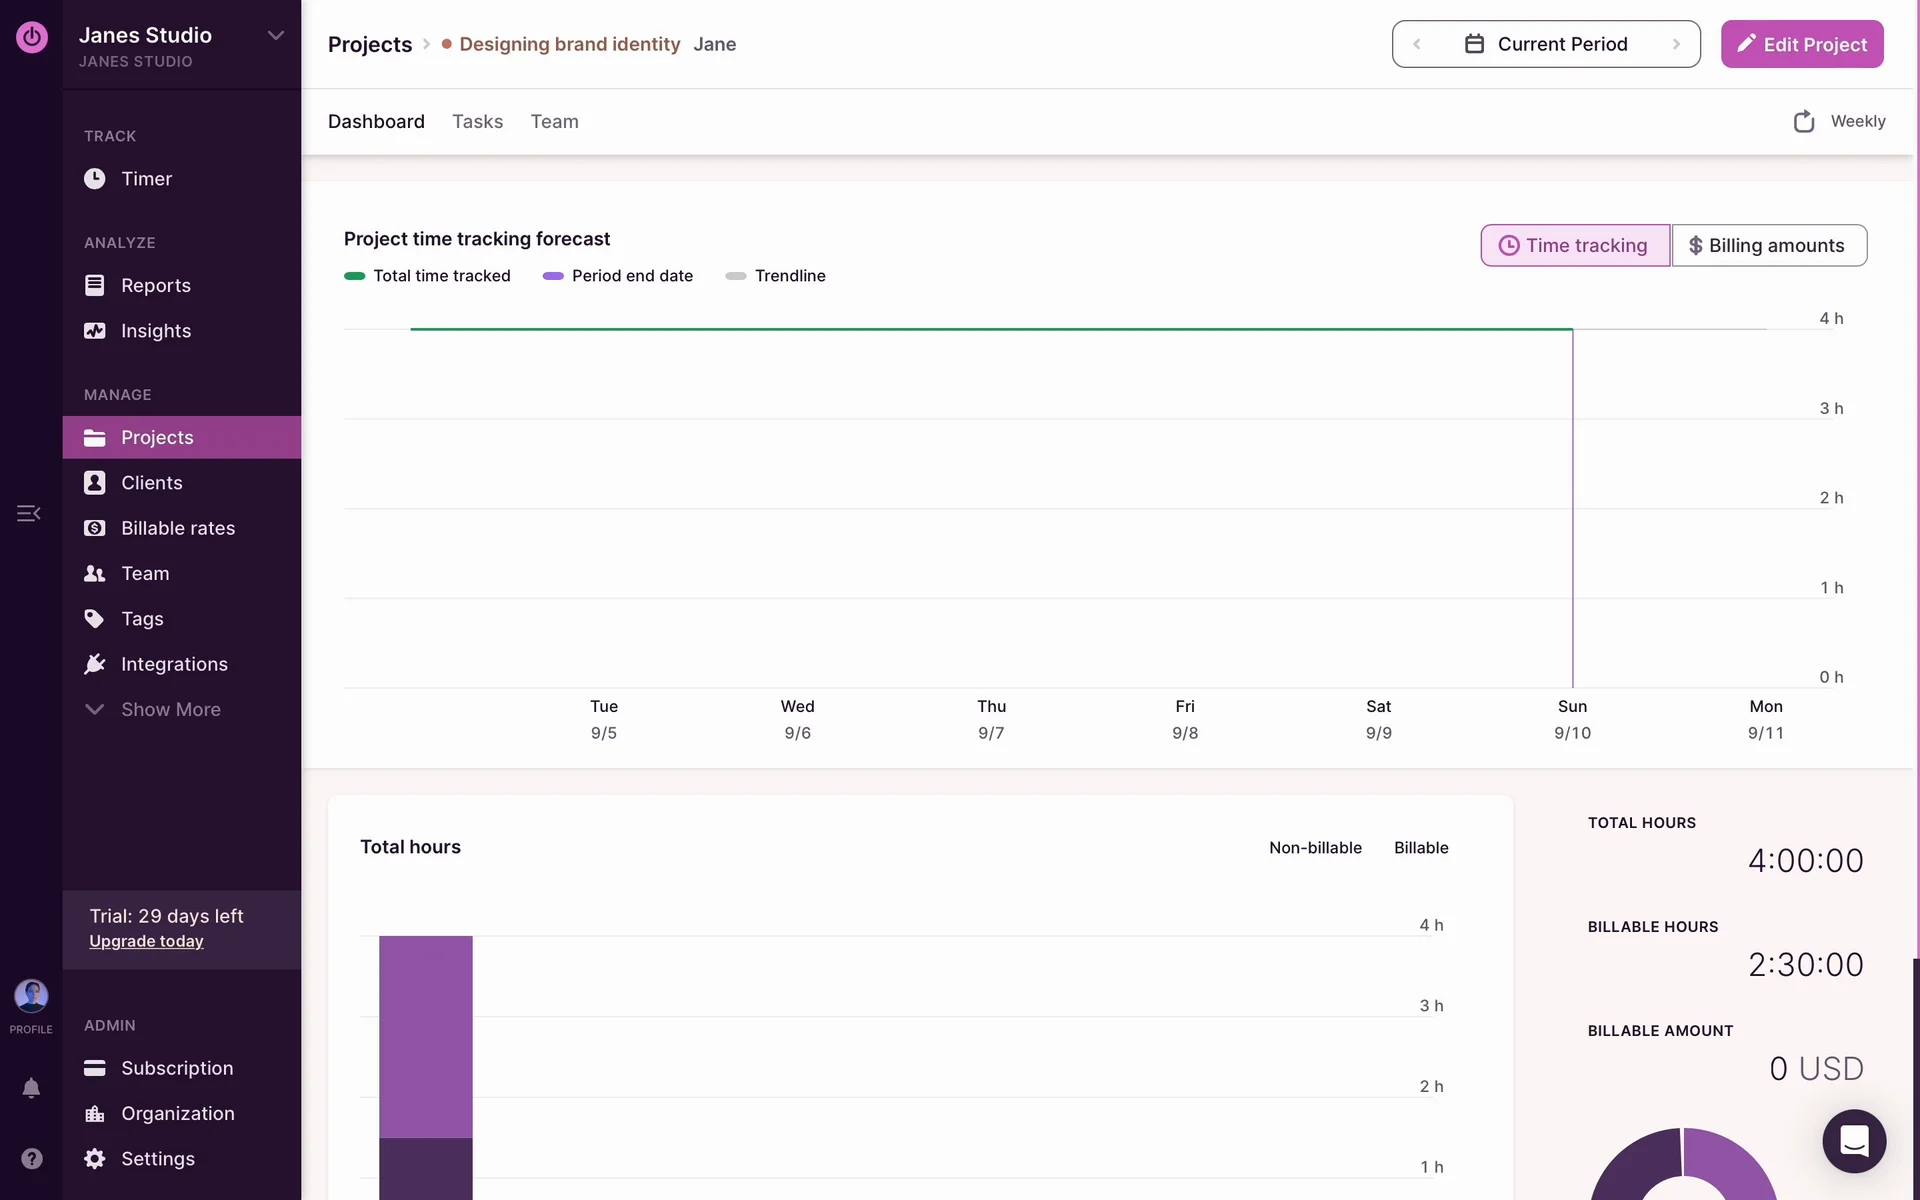This screenshot has width=1920, height=1200.
Task: Switch chart to Time tracking view
Action: [1574, 245]
